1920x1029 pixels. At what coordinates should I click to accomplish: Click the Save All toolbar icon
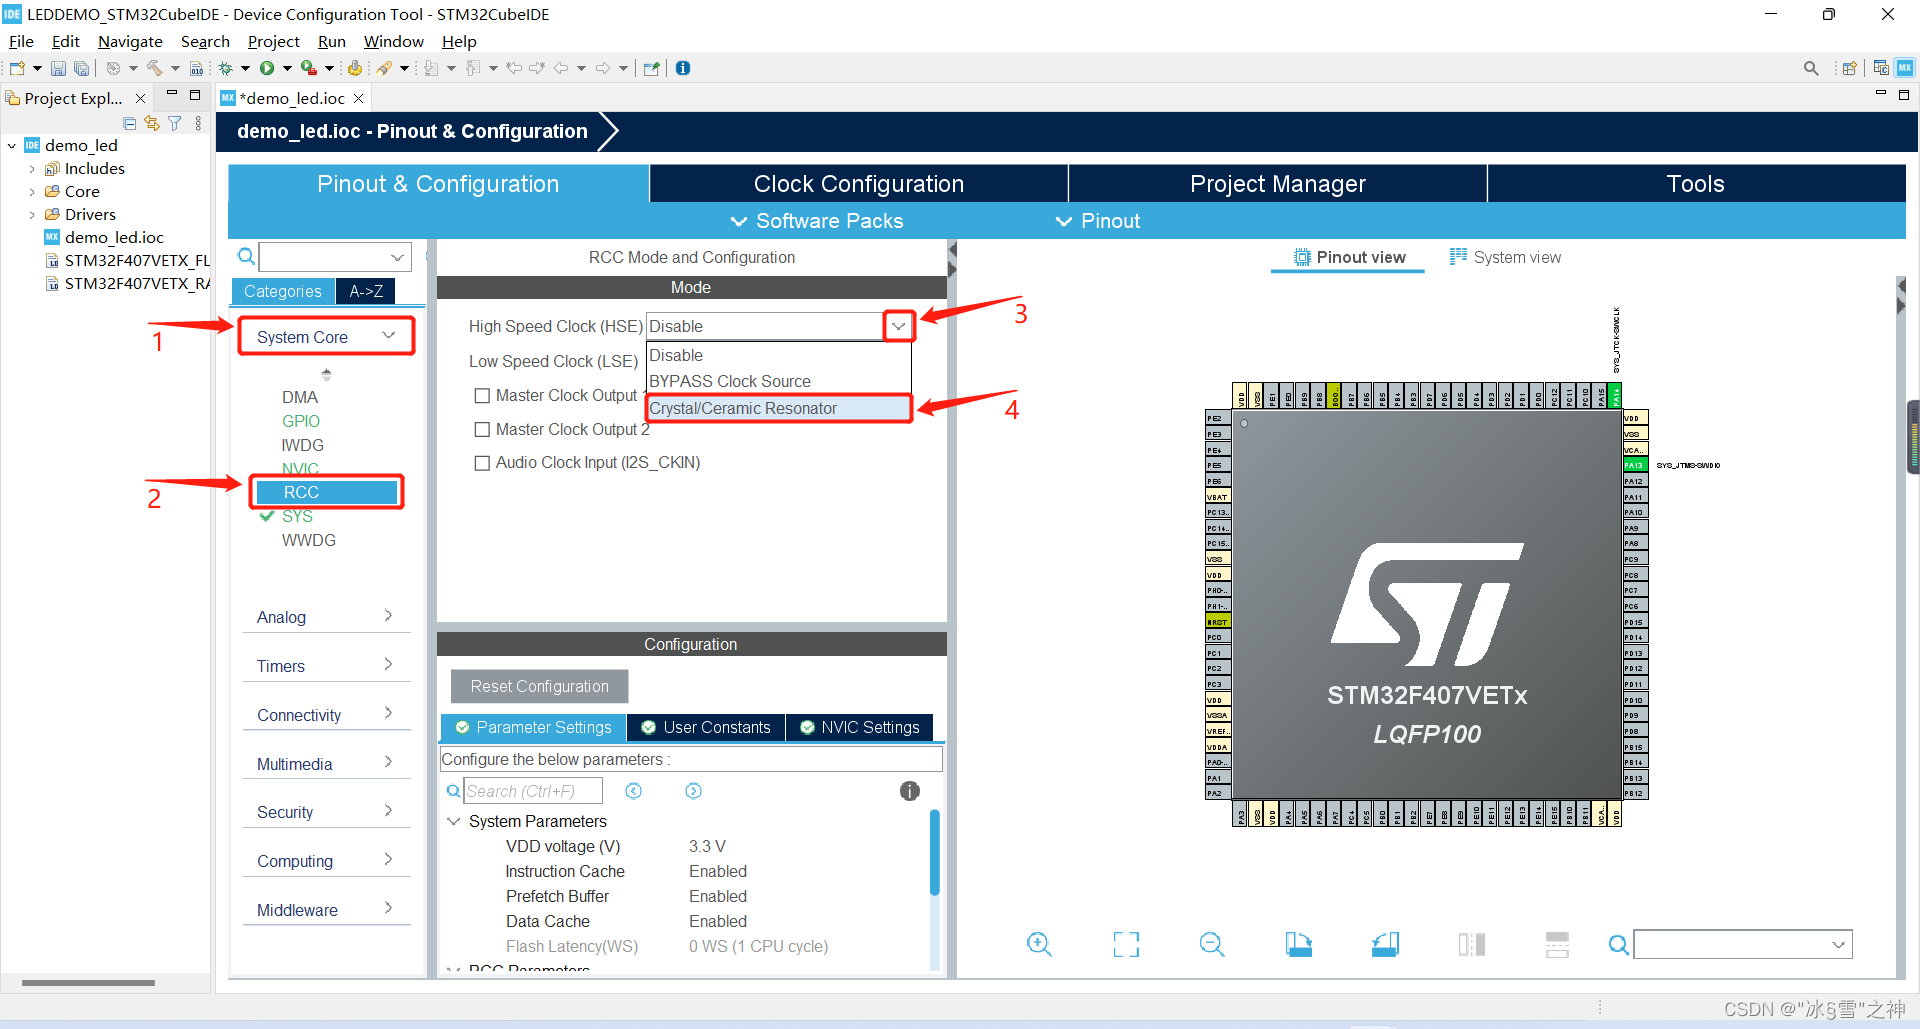(81, 68)
